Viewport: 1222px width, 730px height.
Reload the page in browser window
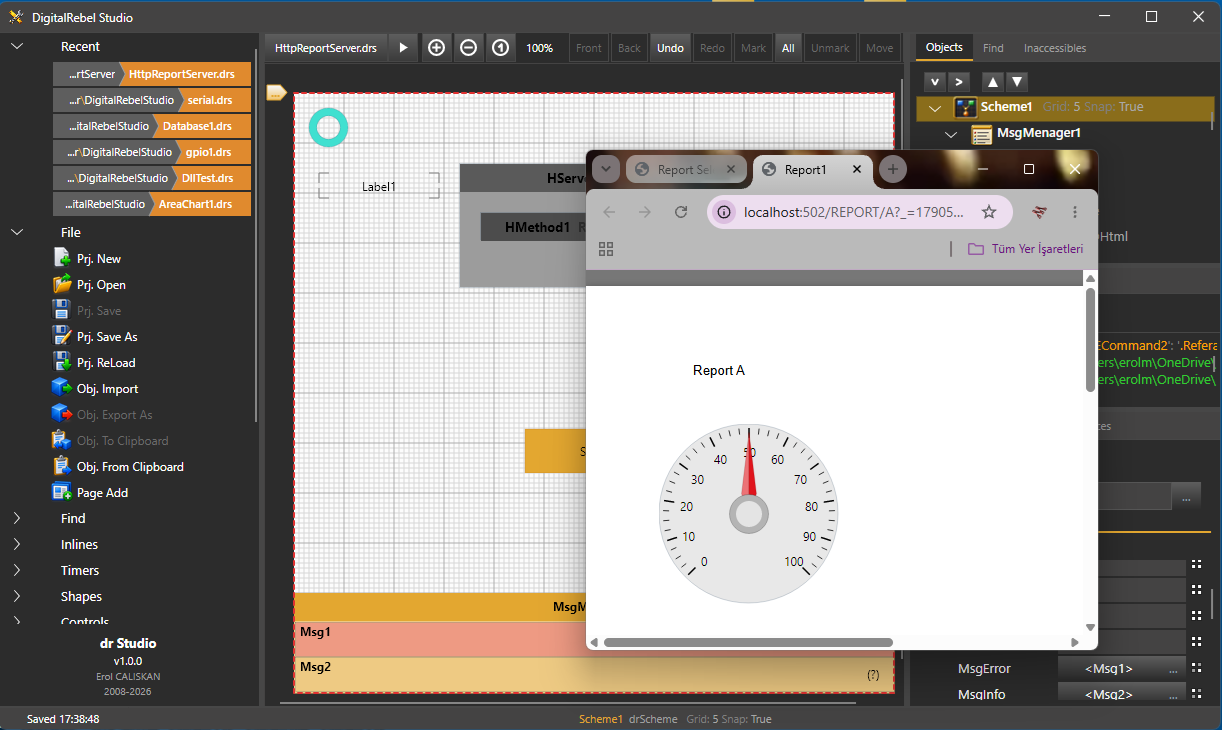click(681, 212)
